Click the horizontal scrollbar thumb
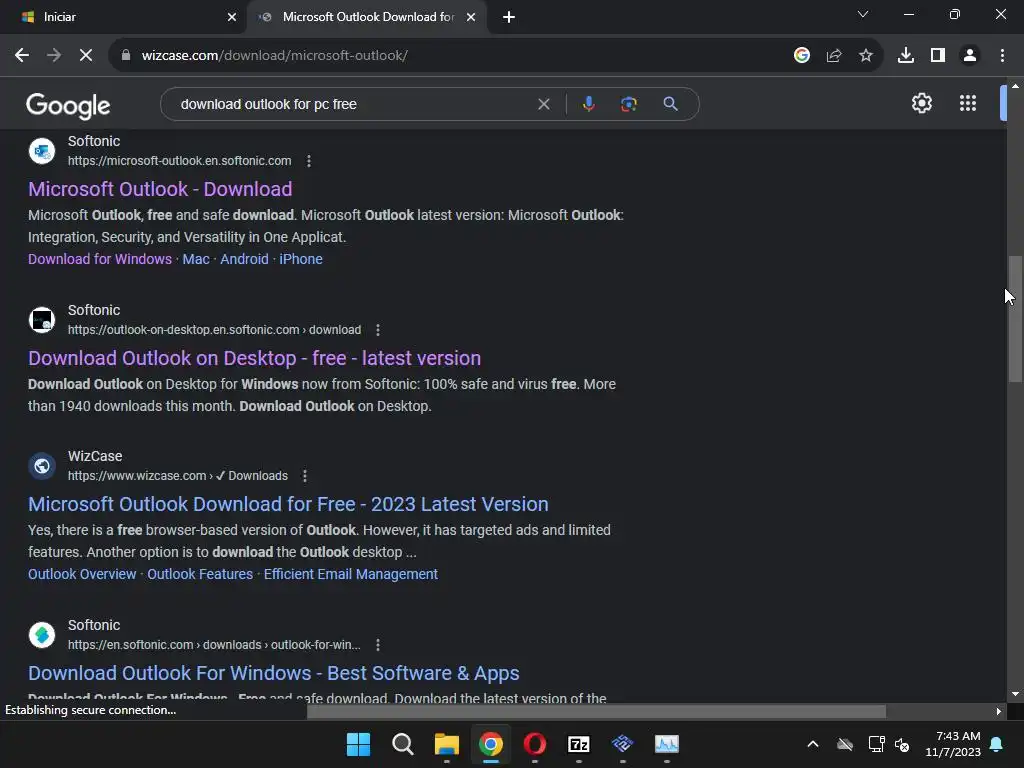 (596, 711)
